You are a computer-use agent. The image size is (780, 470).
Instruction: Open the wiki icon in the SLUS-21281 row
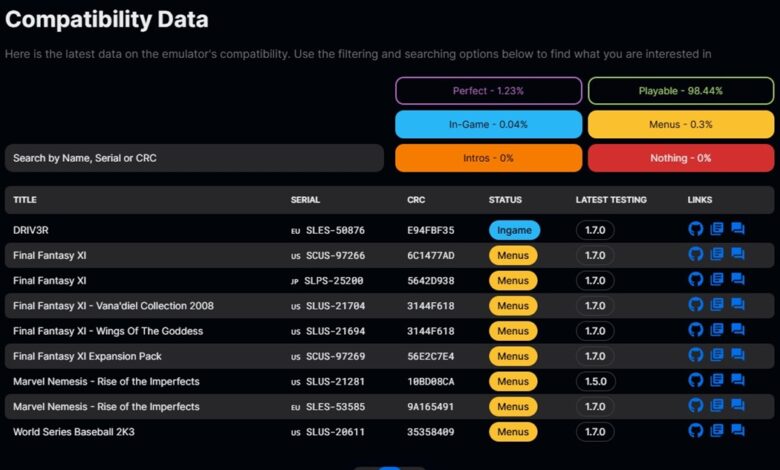click(717, 381)
